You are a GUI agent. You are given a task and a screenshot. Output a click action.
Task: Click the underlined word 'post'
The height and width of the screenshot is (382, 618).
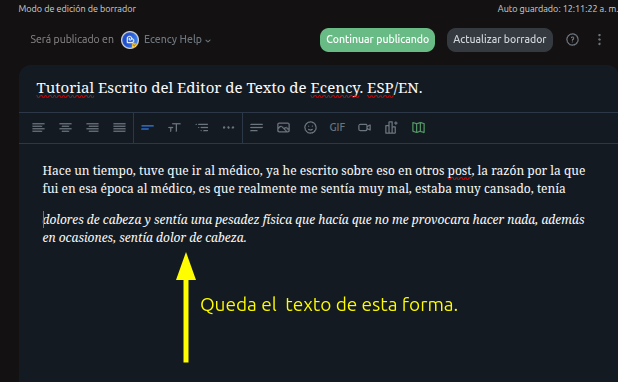point(460,171)
